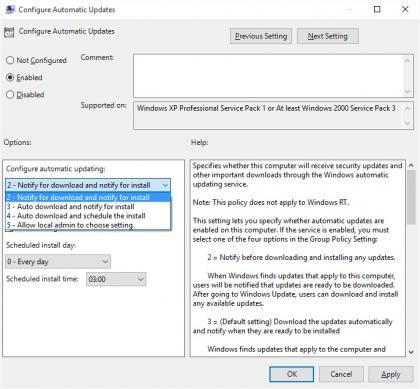
Task: Choose 4 - Auto download and schedule the install
Action: click(88, 216)
